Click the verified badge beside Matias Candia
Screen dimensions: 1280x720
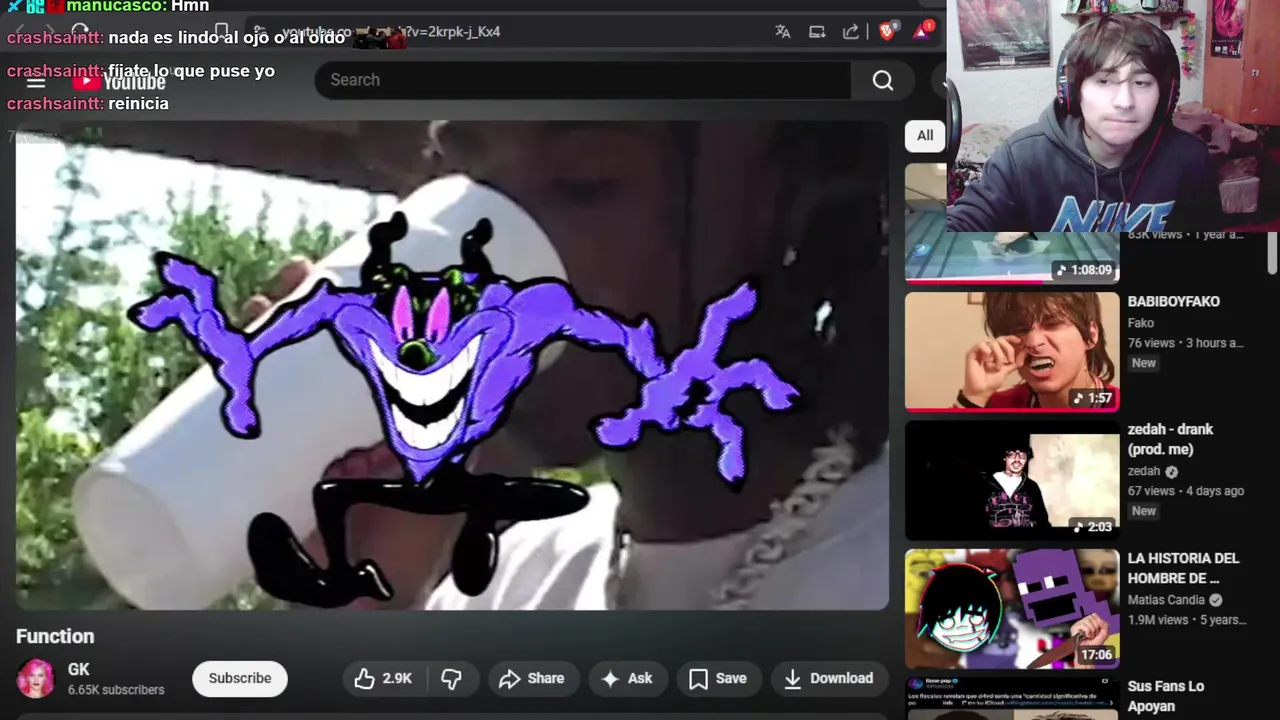1216,600
